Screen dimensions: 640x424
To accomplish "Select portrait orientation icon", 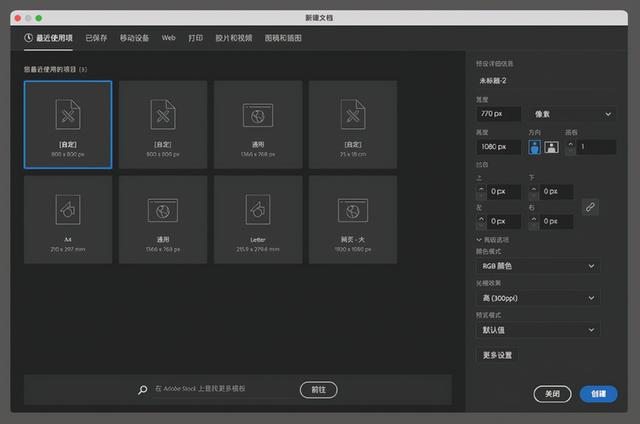I will click(x=534, y=147).
